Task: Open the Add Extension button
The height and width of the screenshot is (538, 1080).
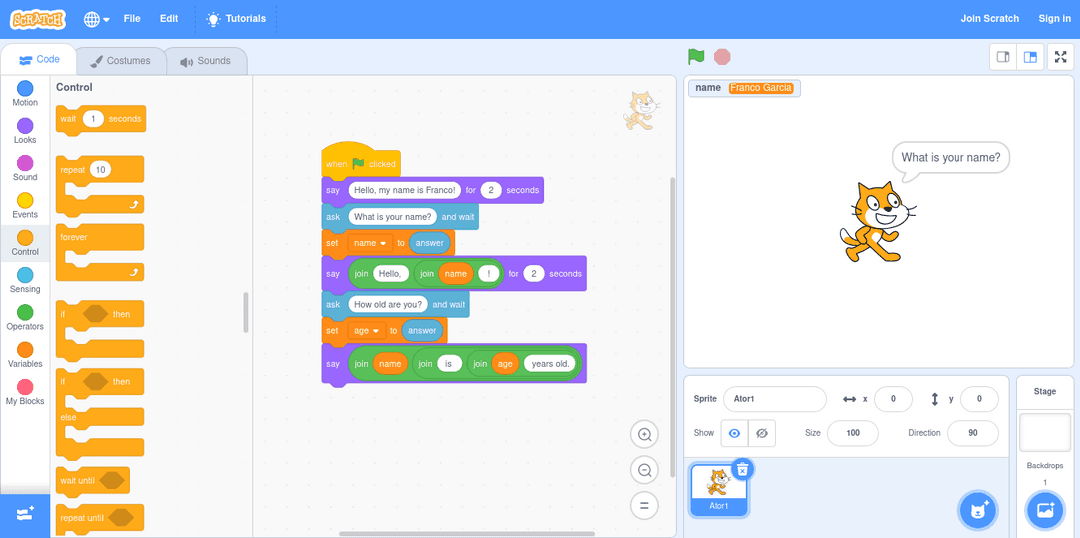Action: (x=25, y=512)
